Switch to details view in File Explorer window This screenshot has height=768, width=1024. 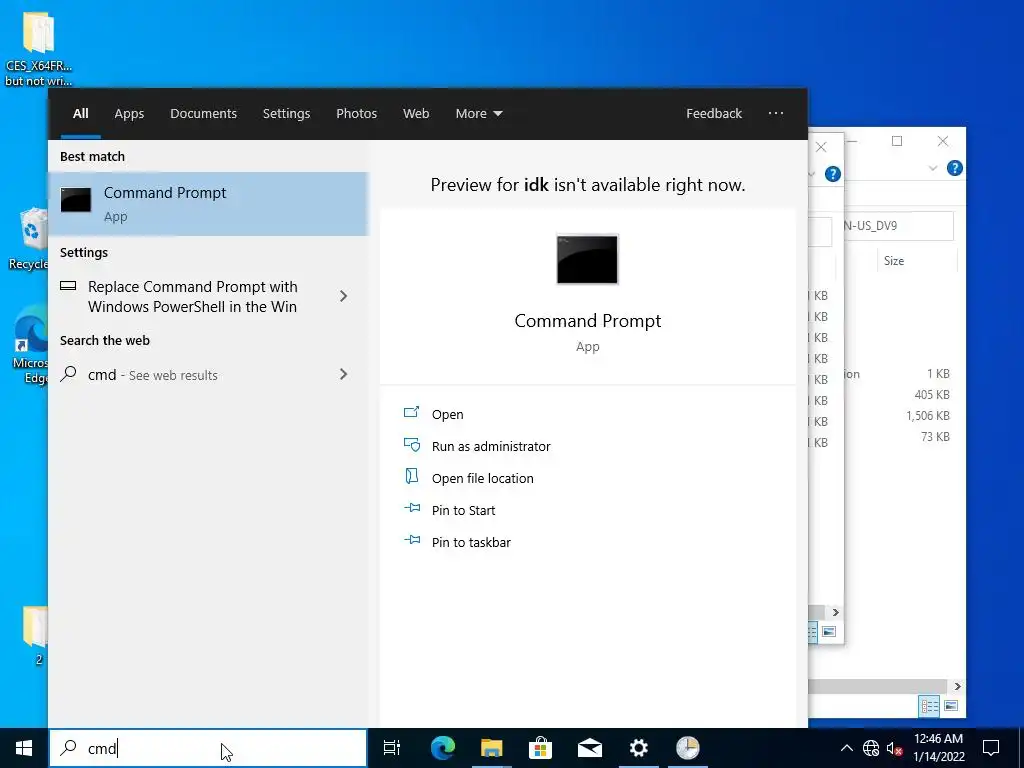[929, 705]
